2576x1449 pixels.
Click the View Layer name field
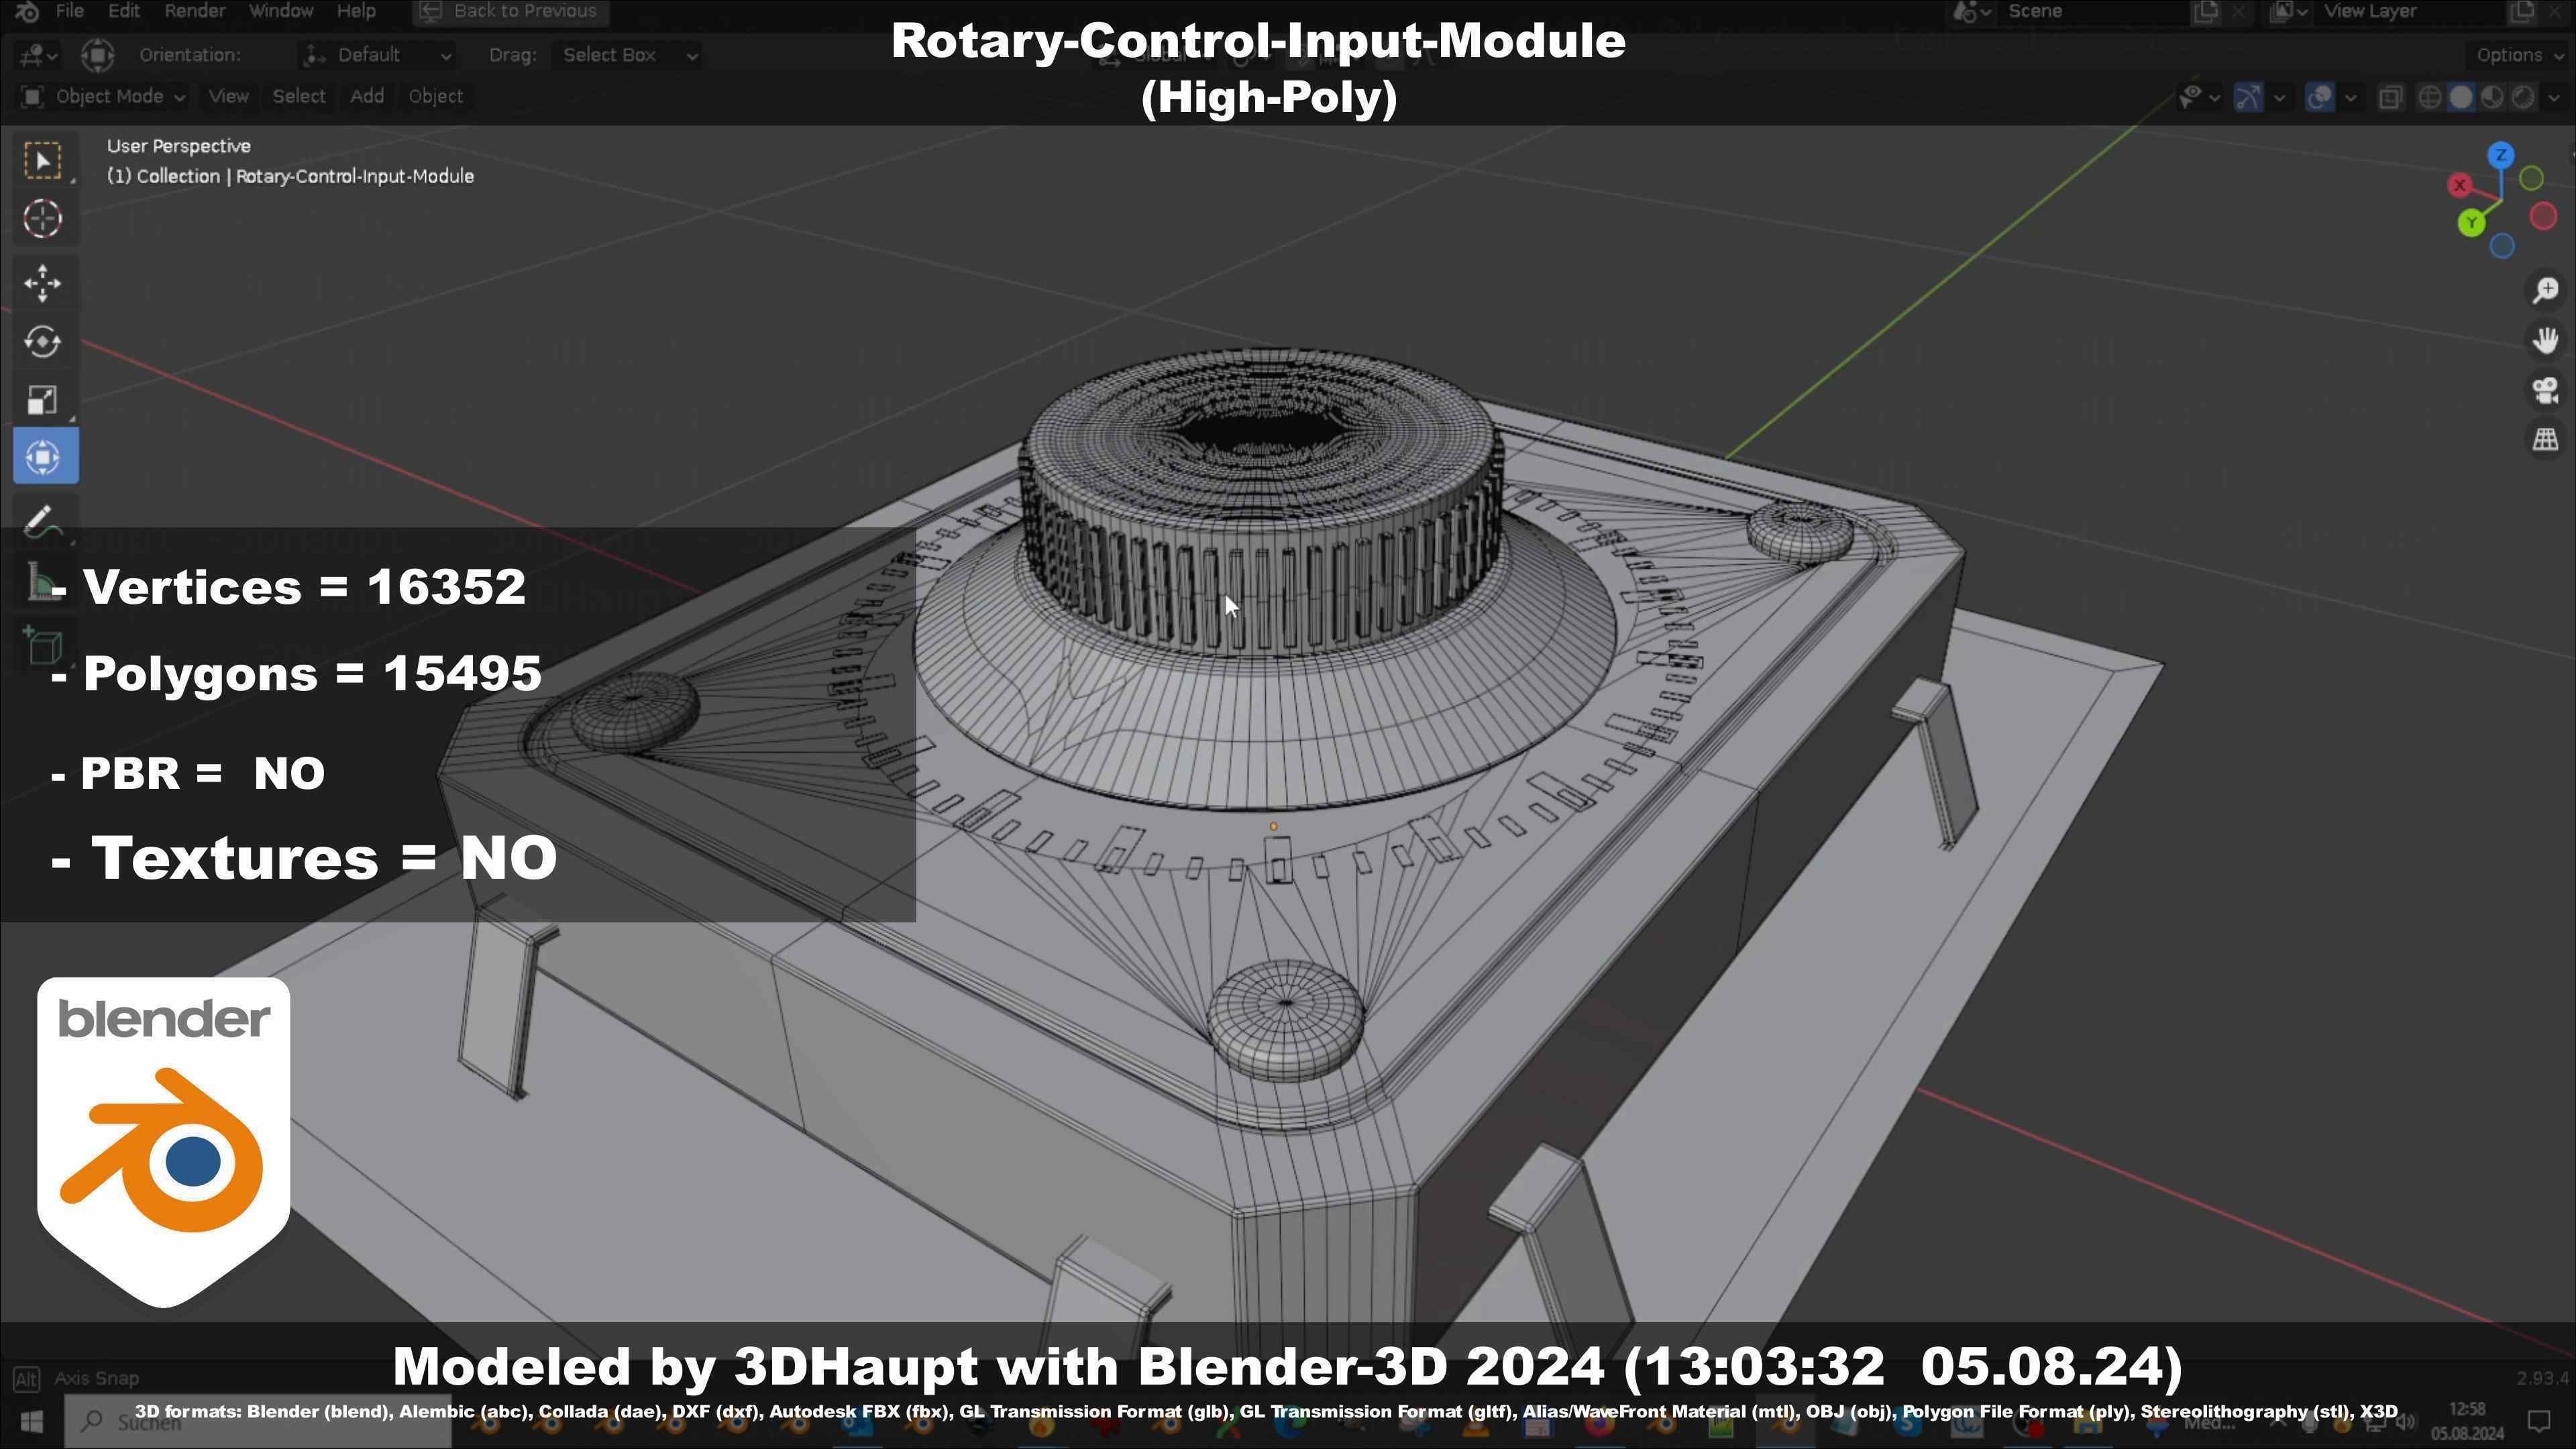point(2410,11)
